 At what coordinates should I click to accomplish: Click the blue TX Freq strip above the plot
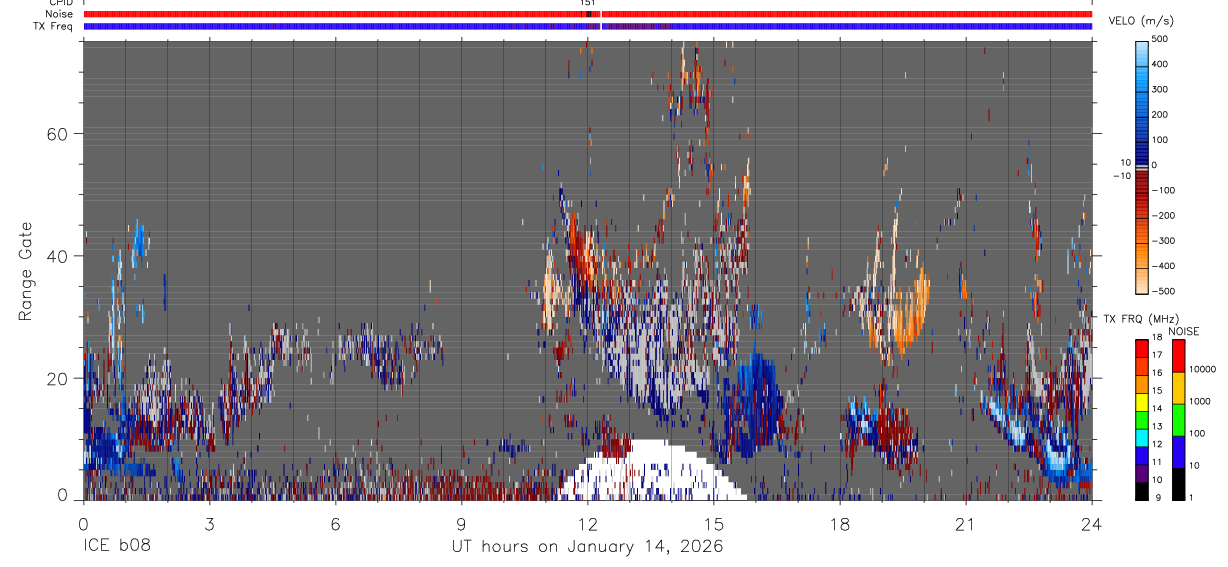(x=588, y=26)
